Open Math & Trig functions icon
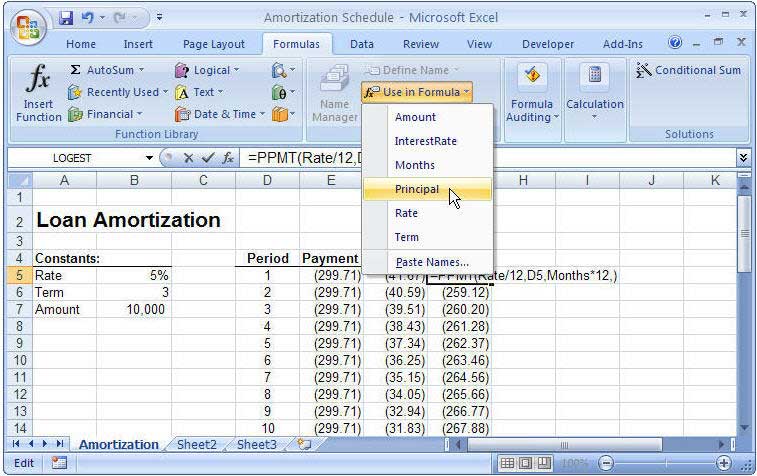 point(283,92)
